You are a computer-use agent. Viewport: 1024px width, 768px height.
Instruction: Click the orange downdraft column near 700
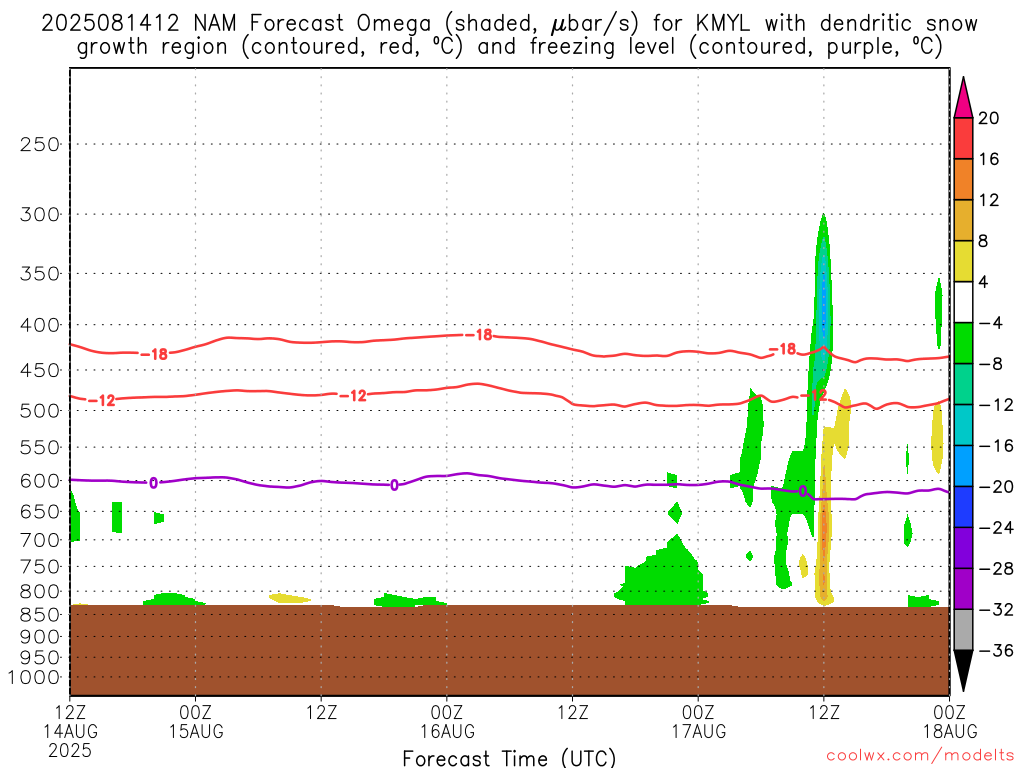824,516
